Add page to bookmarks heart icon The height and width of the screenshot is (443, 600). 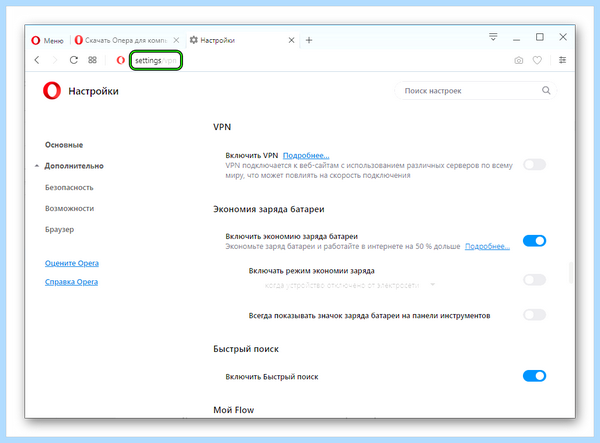(537, 60)
